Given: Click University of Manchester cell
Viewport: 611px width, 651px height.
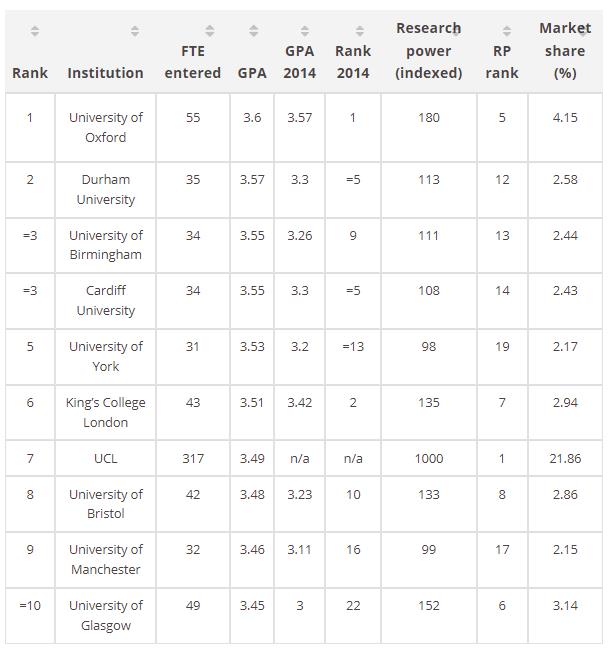Looking at the screenshot, I should click(105, 560).
